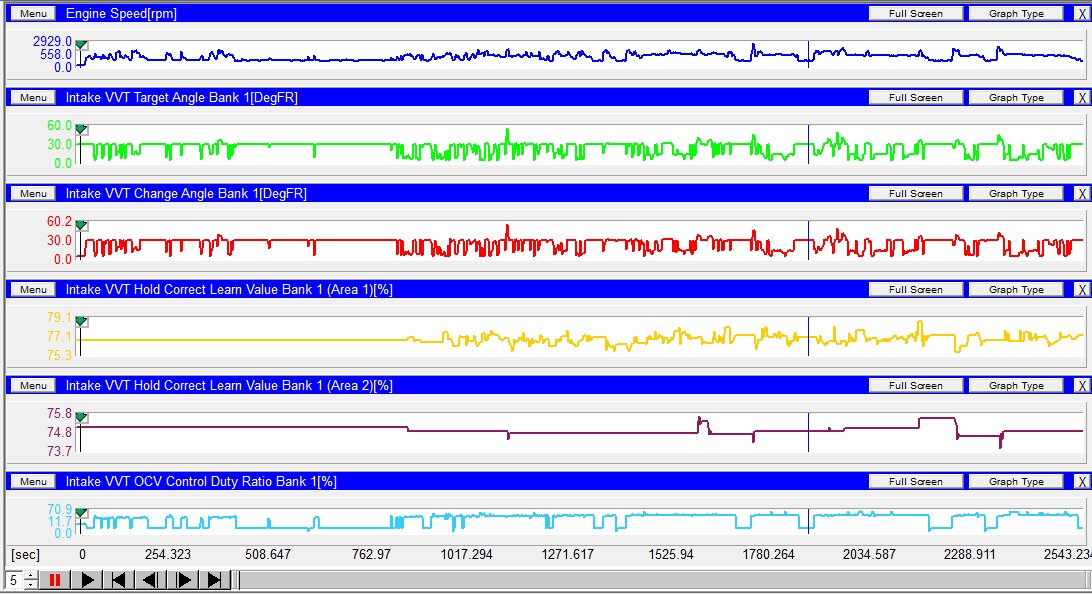
Task: Show Hold Correct Learn Area 1 Full Screen
Action: [x=916, y=289]
